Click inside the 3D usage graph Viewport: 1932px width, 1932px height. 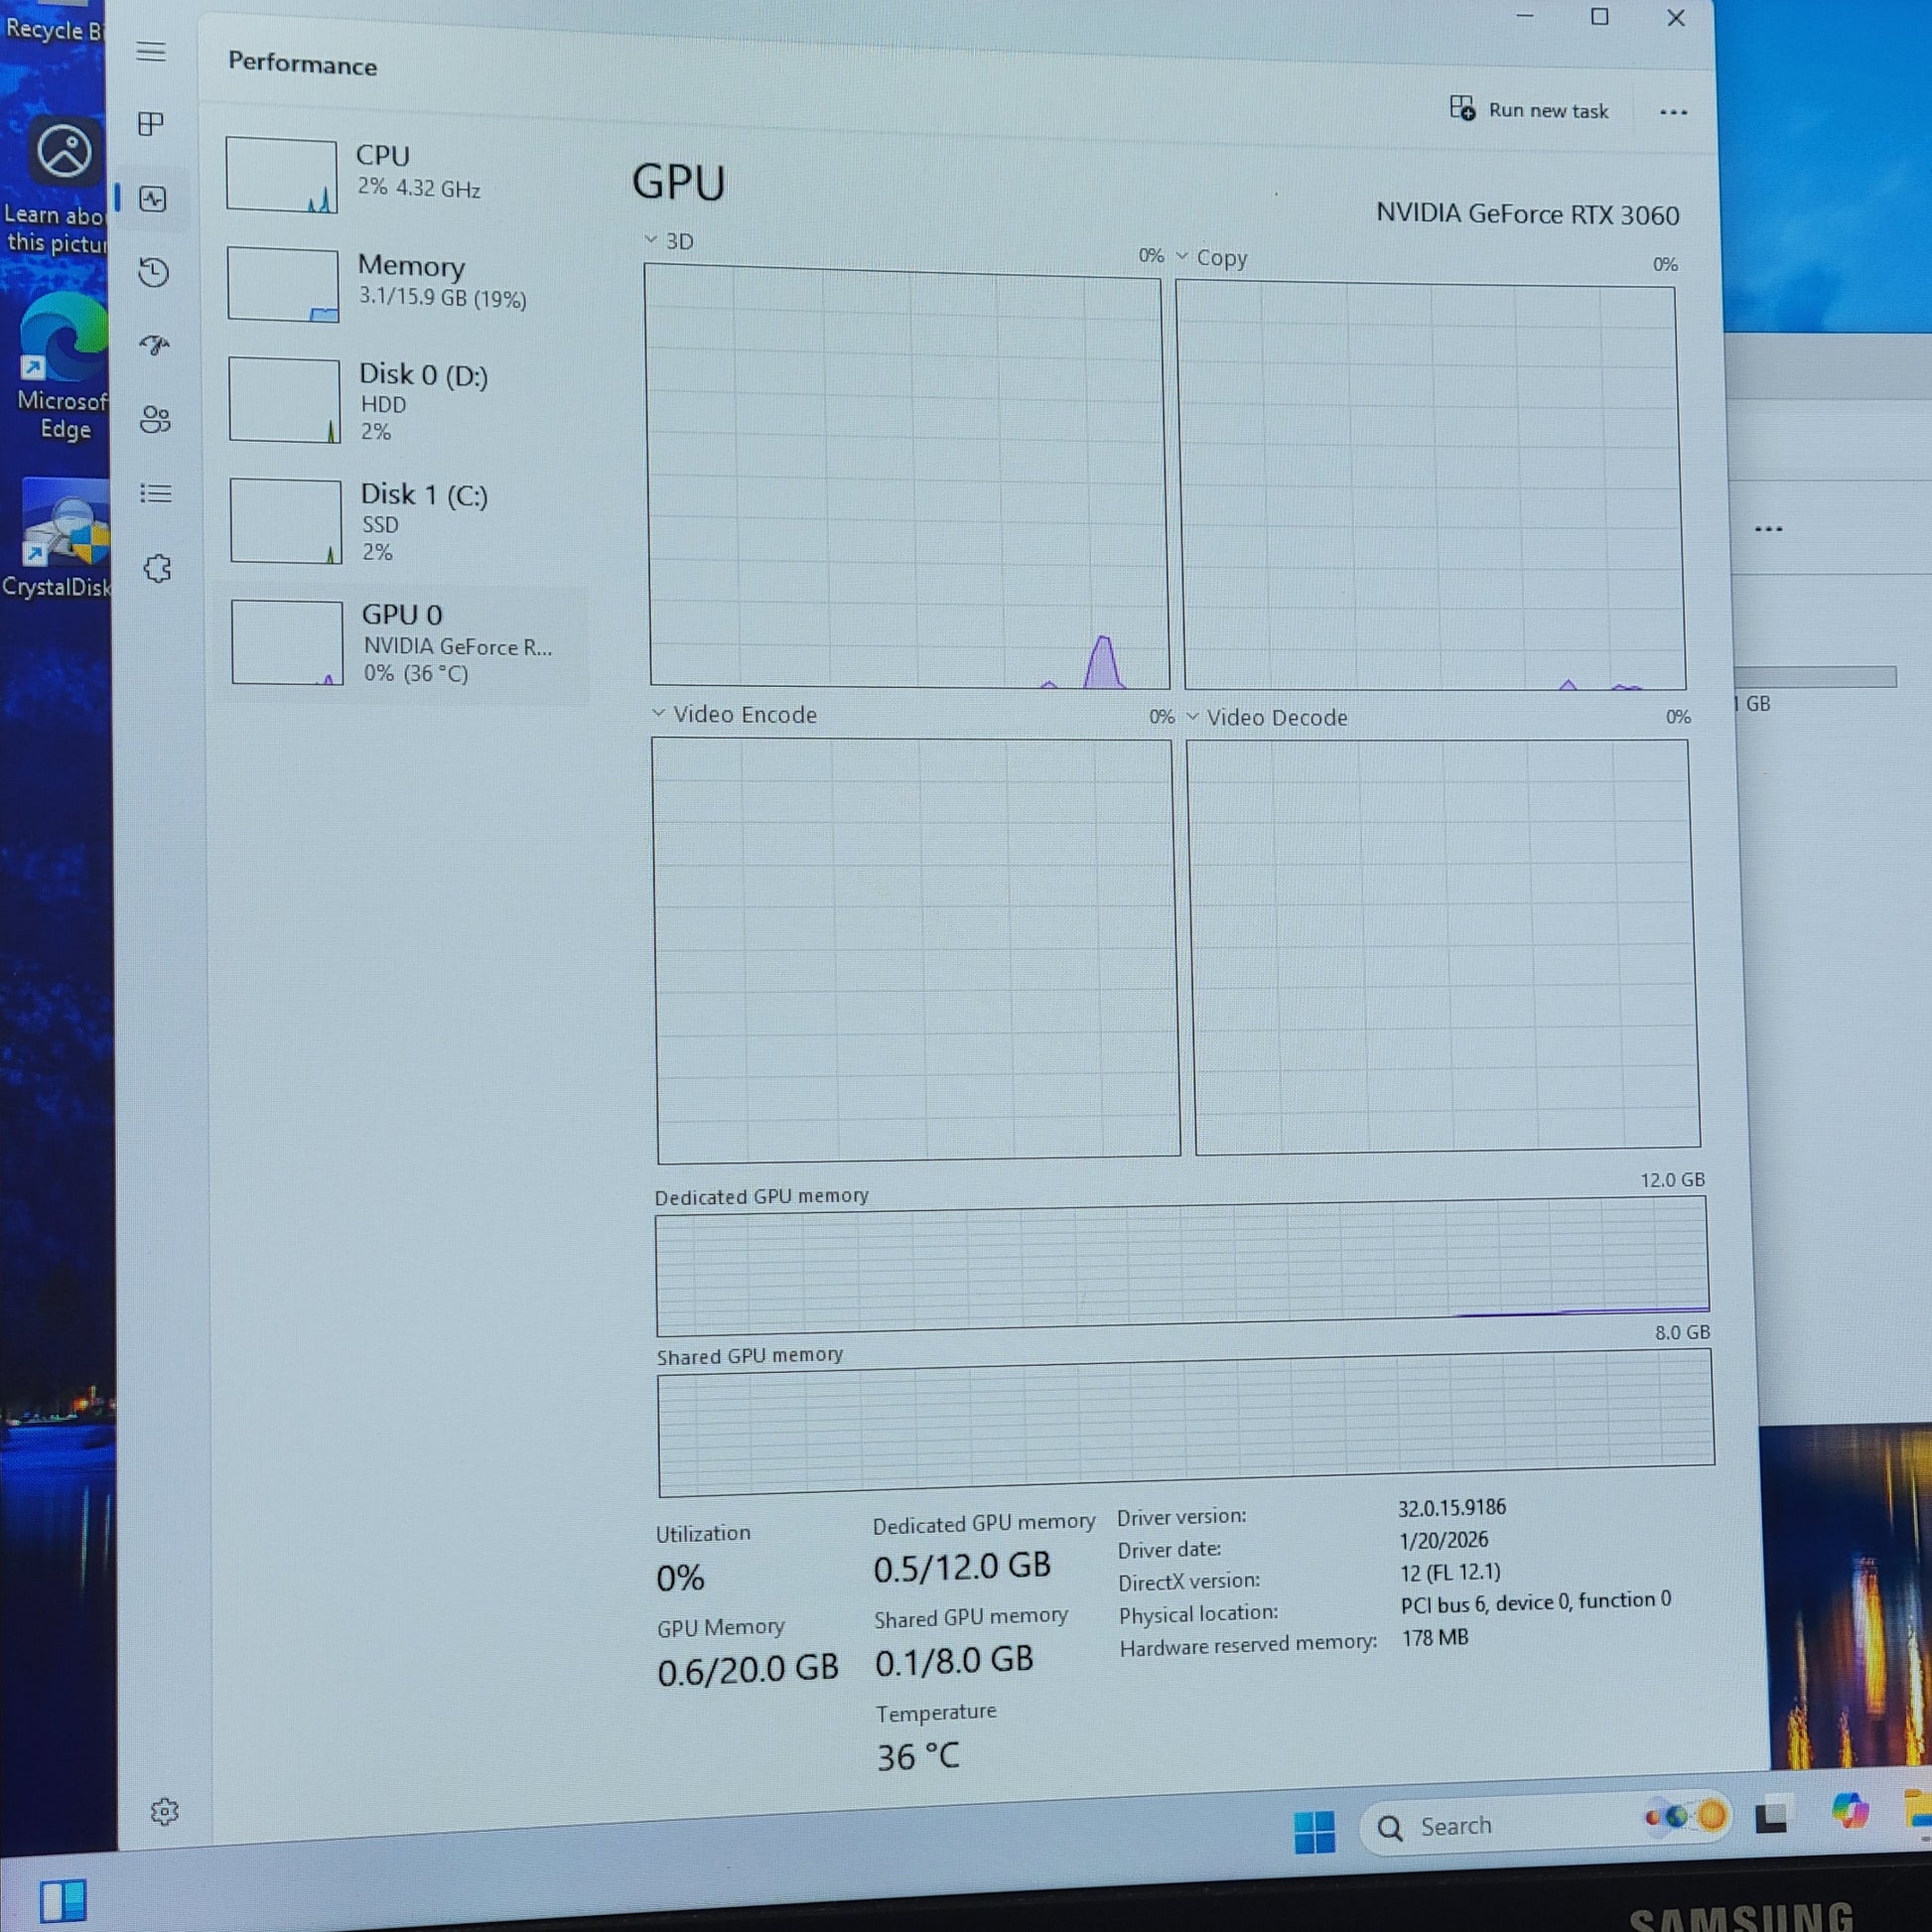coord(906,478)
